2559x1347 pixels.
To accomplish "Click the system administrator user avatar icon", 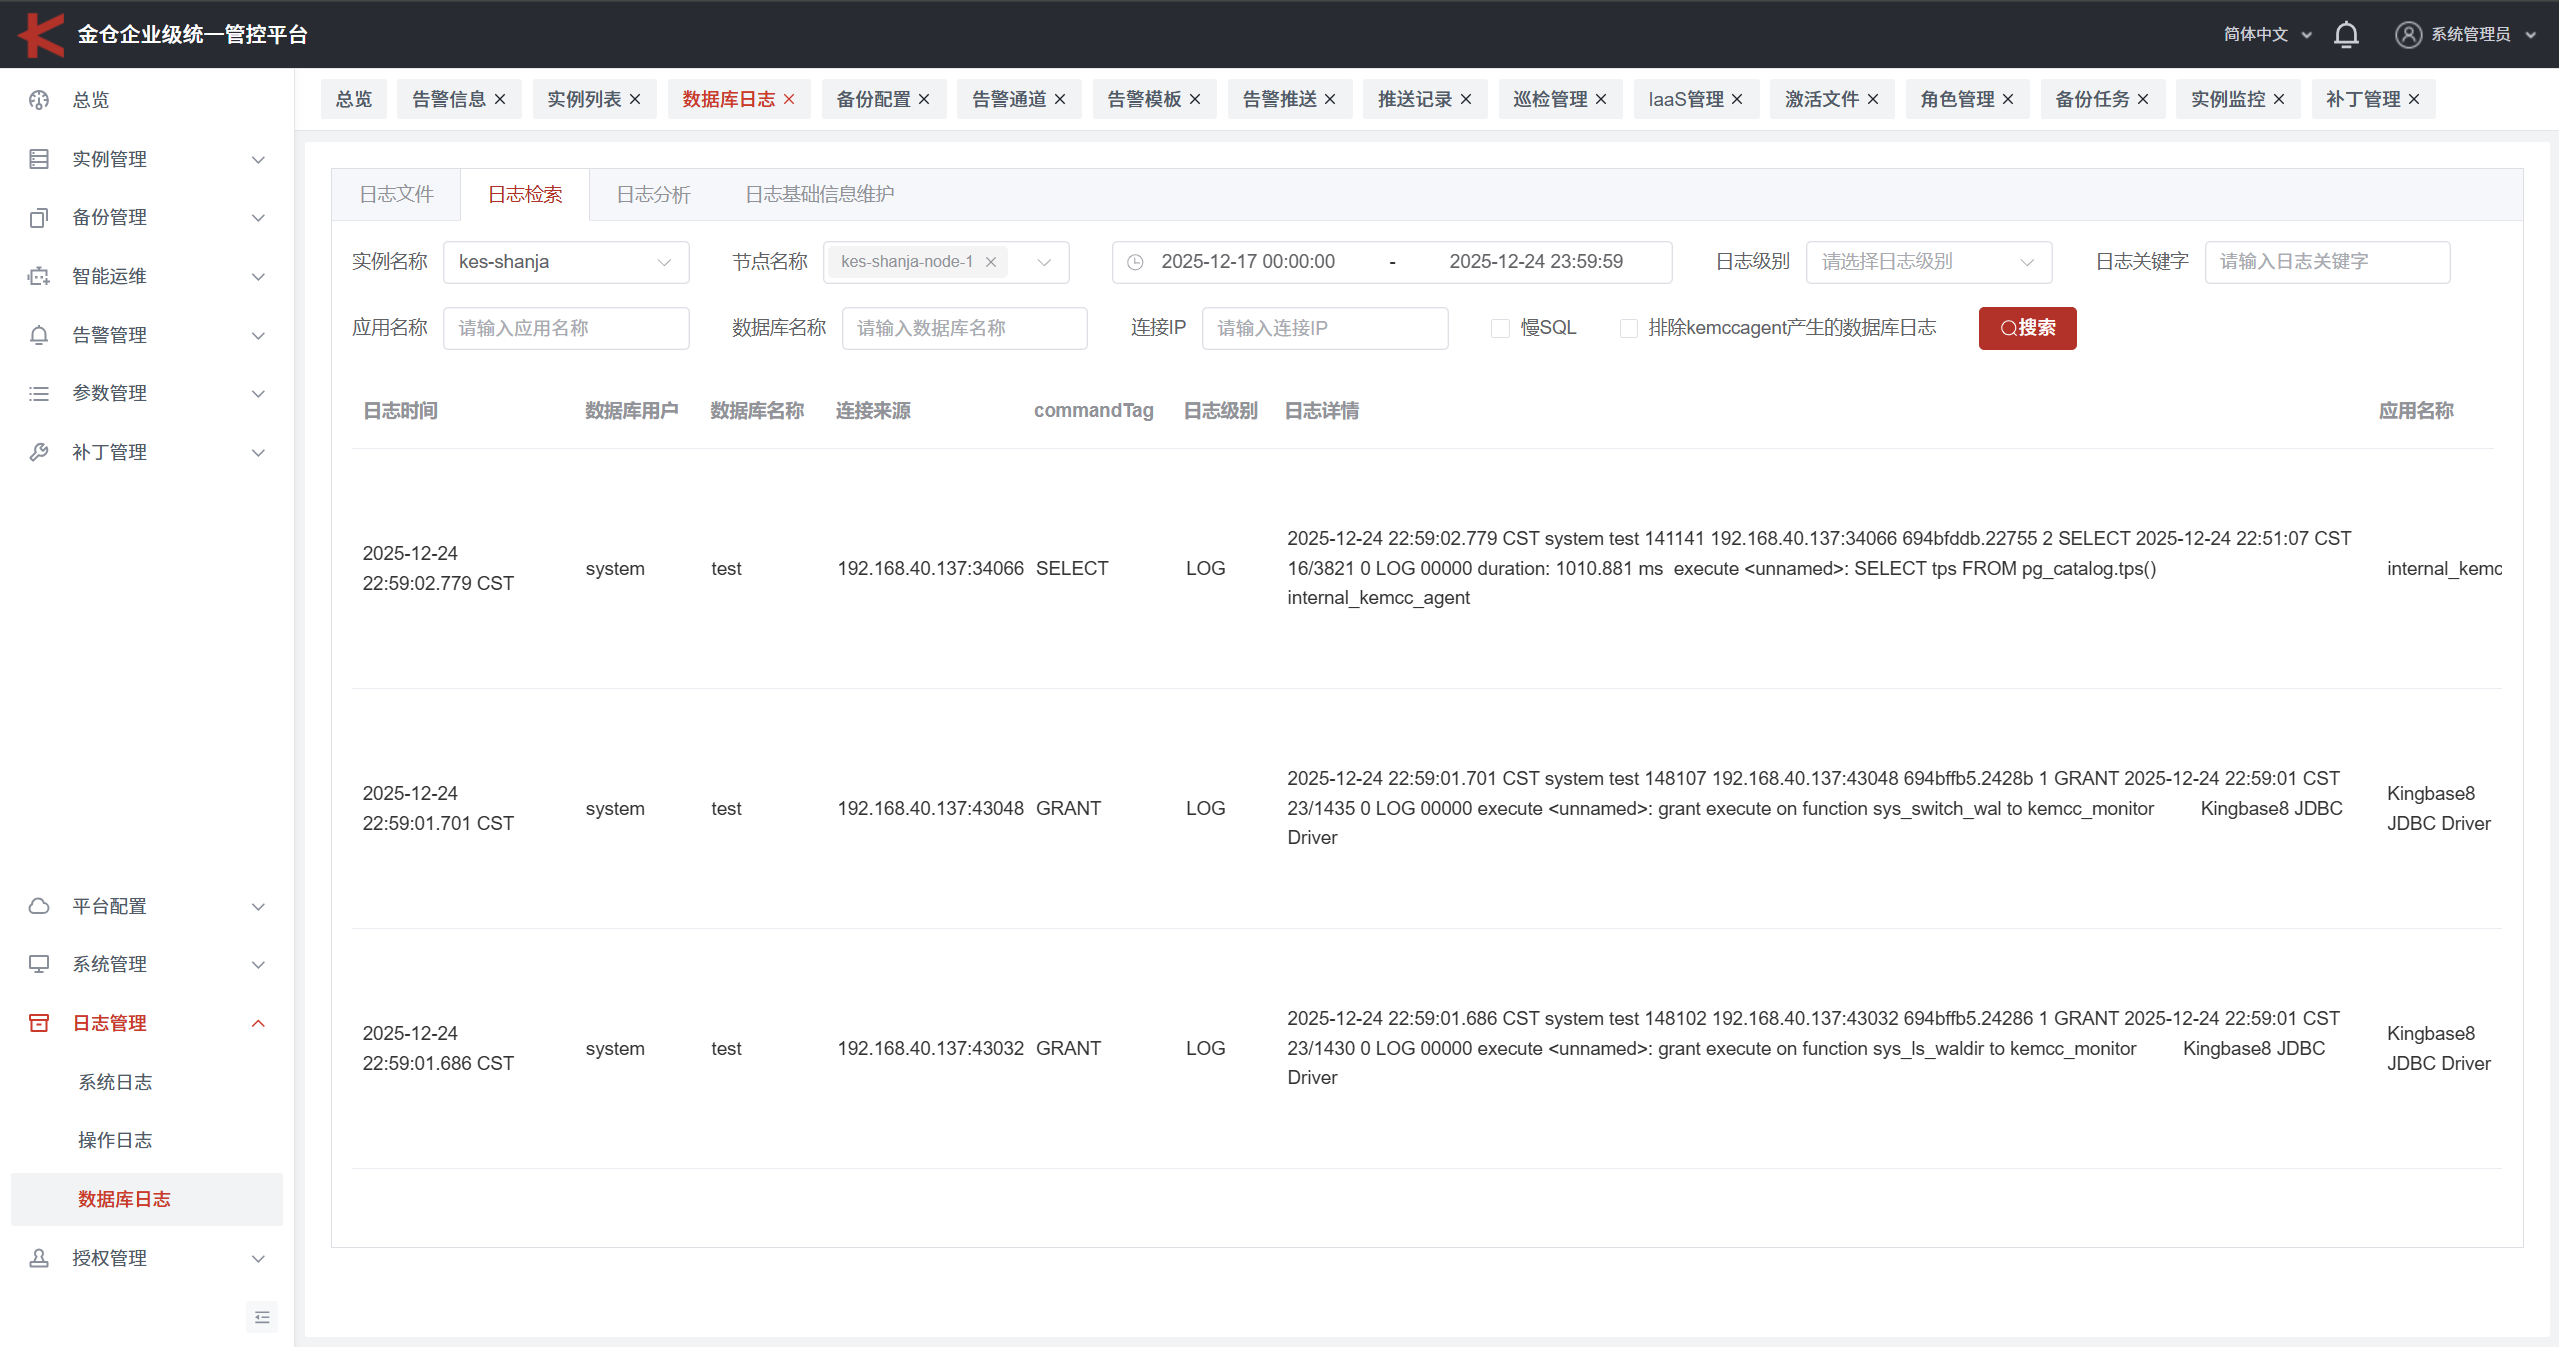I will [2408, 35].
